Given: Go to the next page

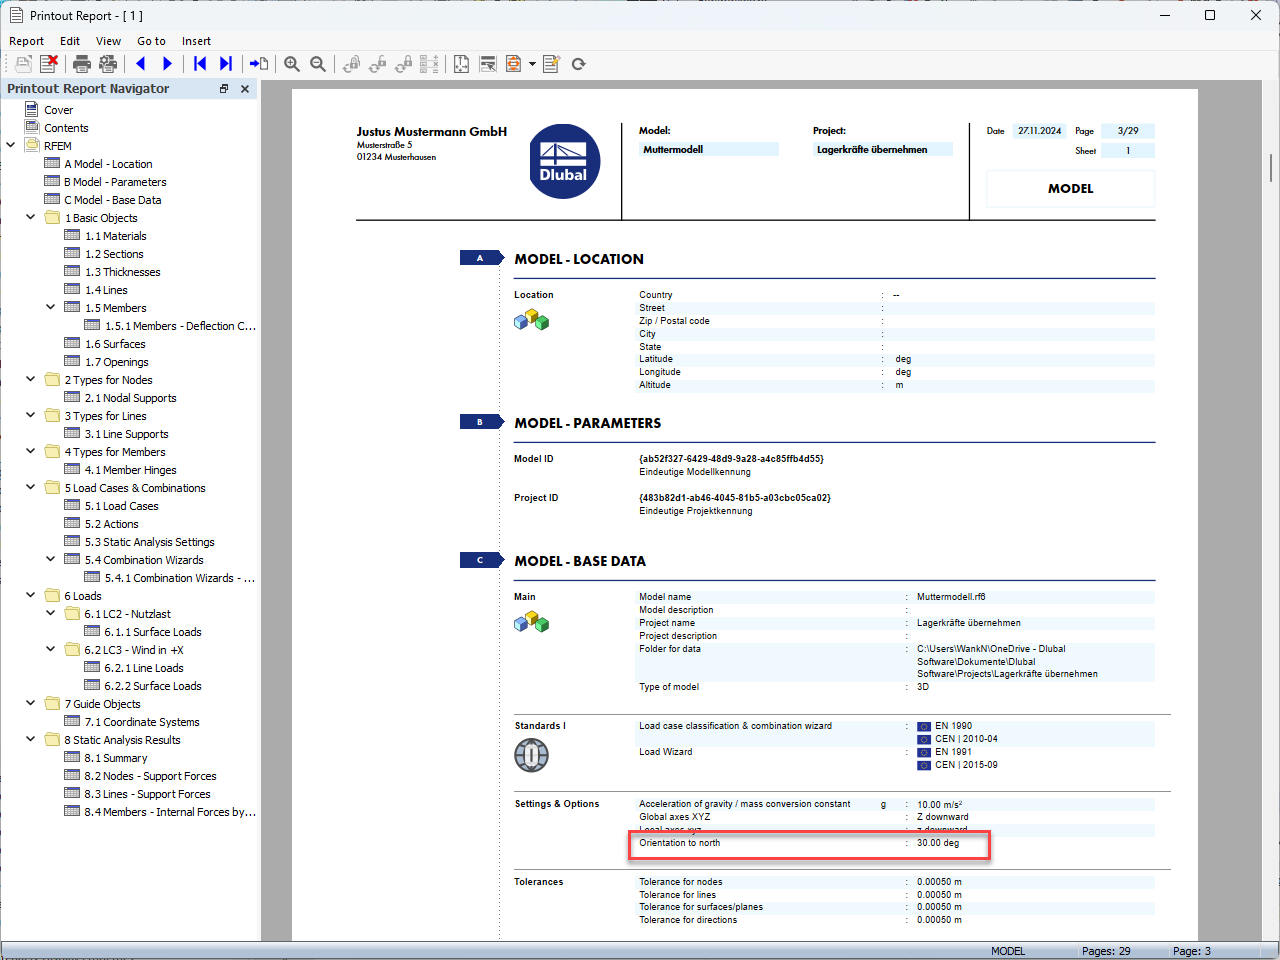Looking at the screenshot, I should pyautogui.click(x=166, y=64).
